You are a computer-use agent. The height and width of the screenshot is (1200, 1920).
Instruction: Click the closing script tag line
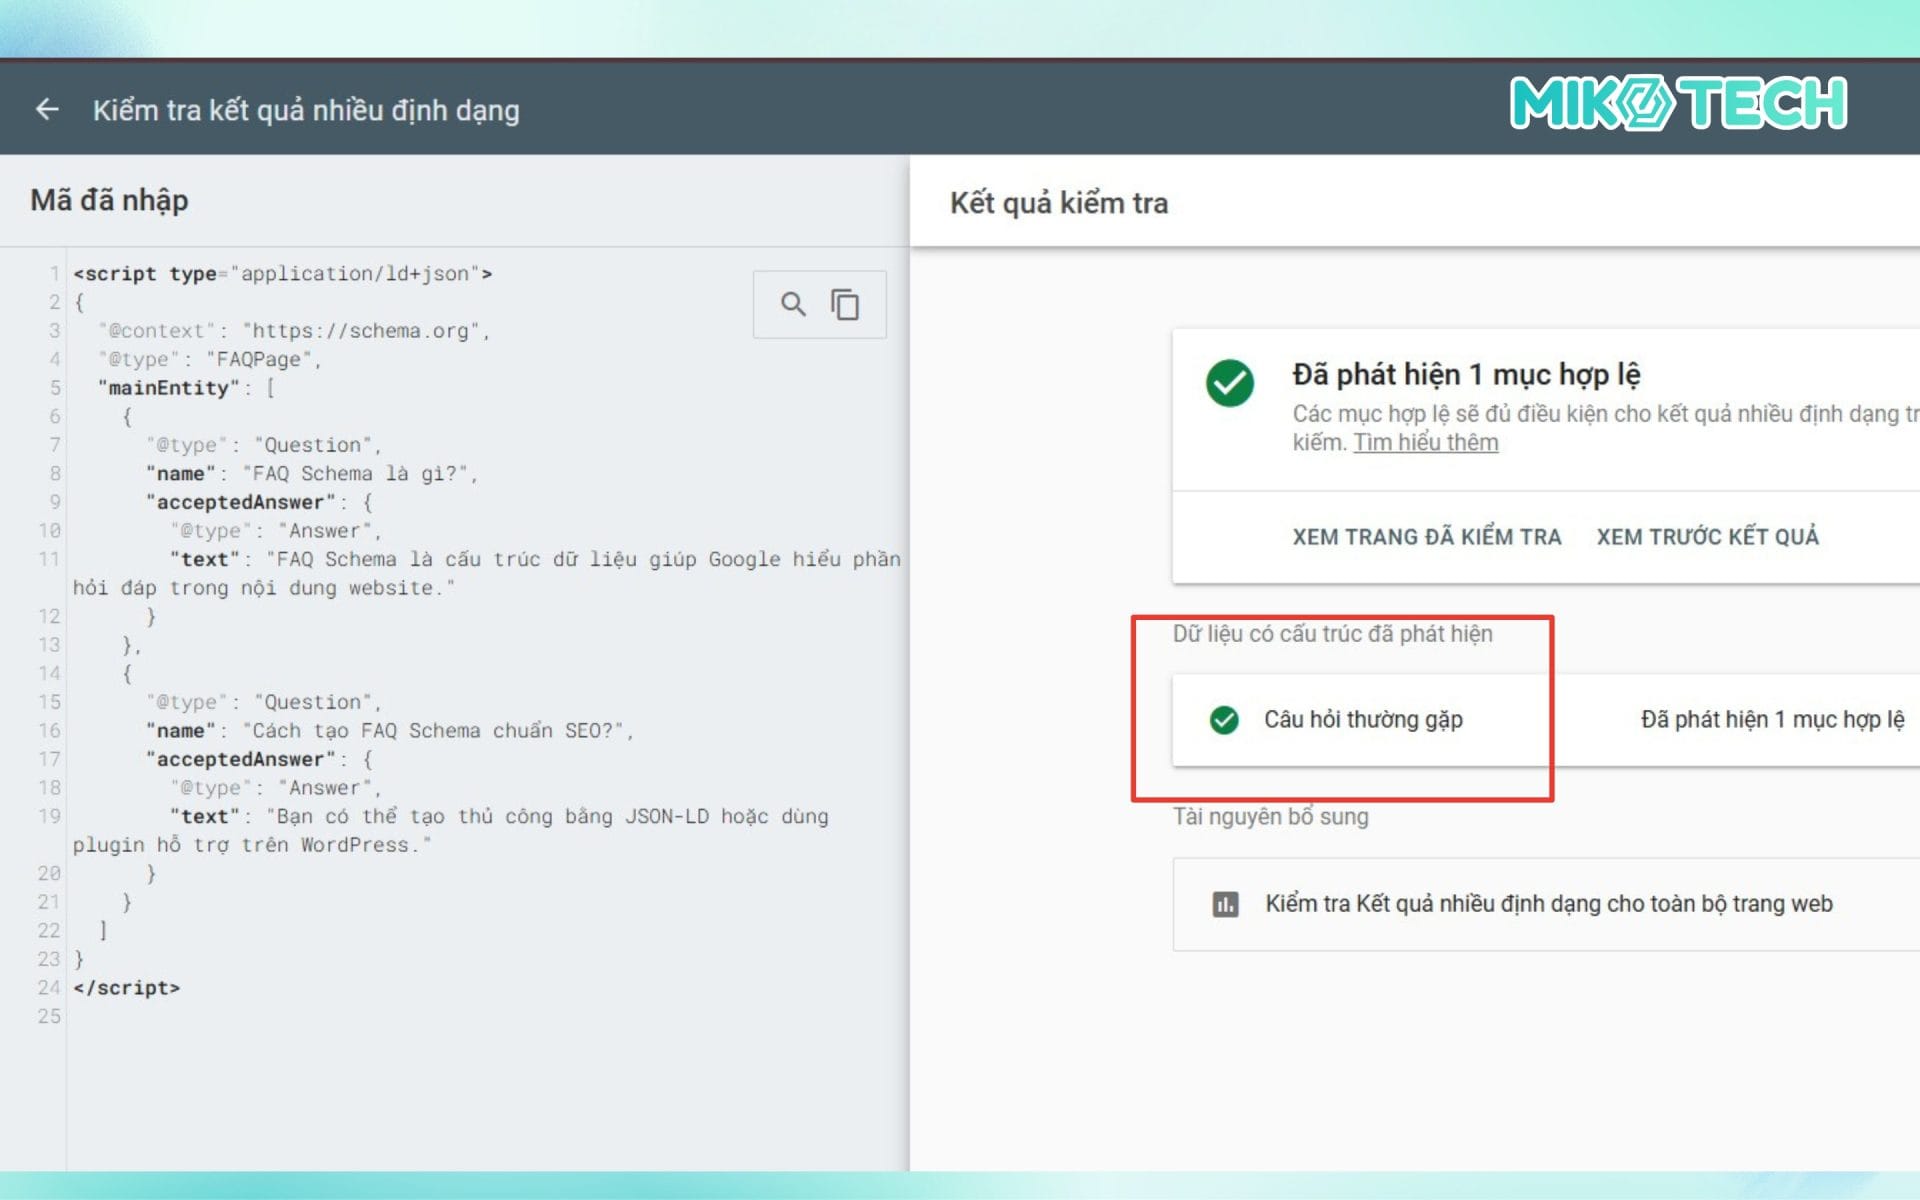point(127,988)
